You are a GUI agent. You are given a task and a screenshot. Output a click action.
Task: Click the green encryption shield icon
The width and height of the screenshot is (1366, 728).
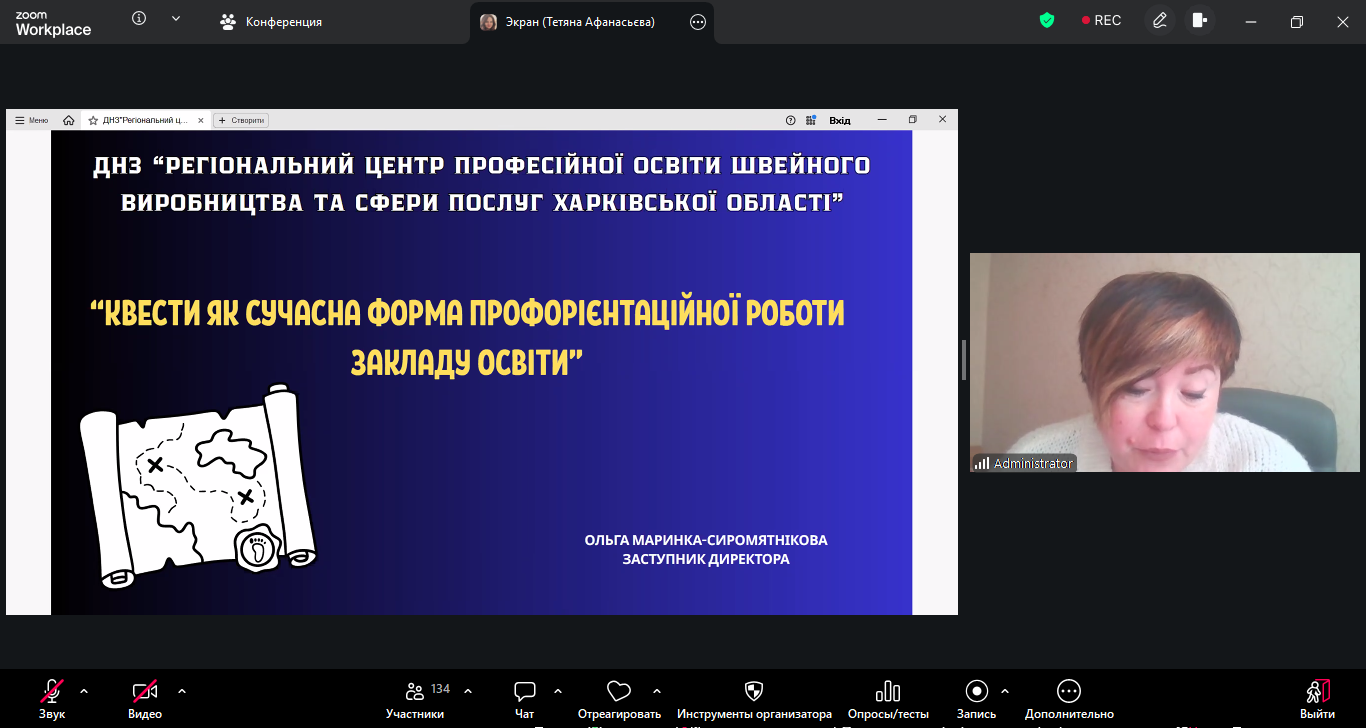(1047, 21)
